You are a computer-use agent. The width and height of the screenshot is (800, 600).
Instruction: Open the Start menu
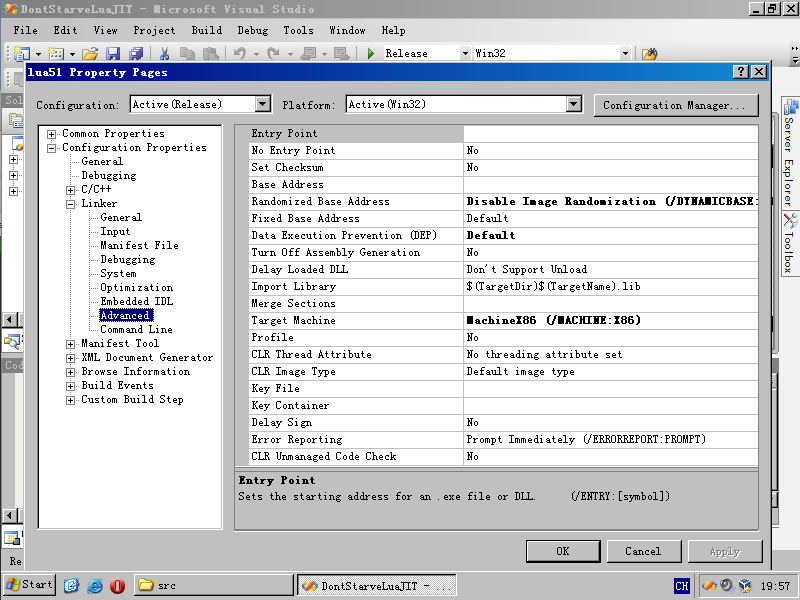pos(30,585)
